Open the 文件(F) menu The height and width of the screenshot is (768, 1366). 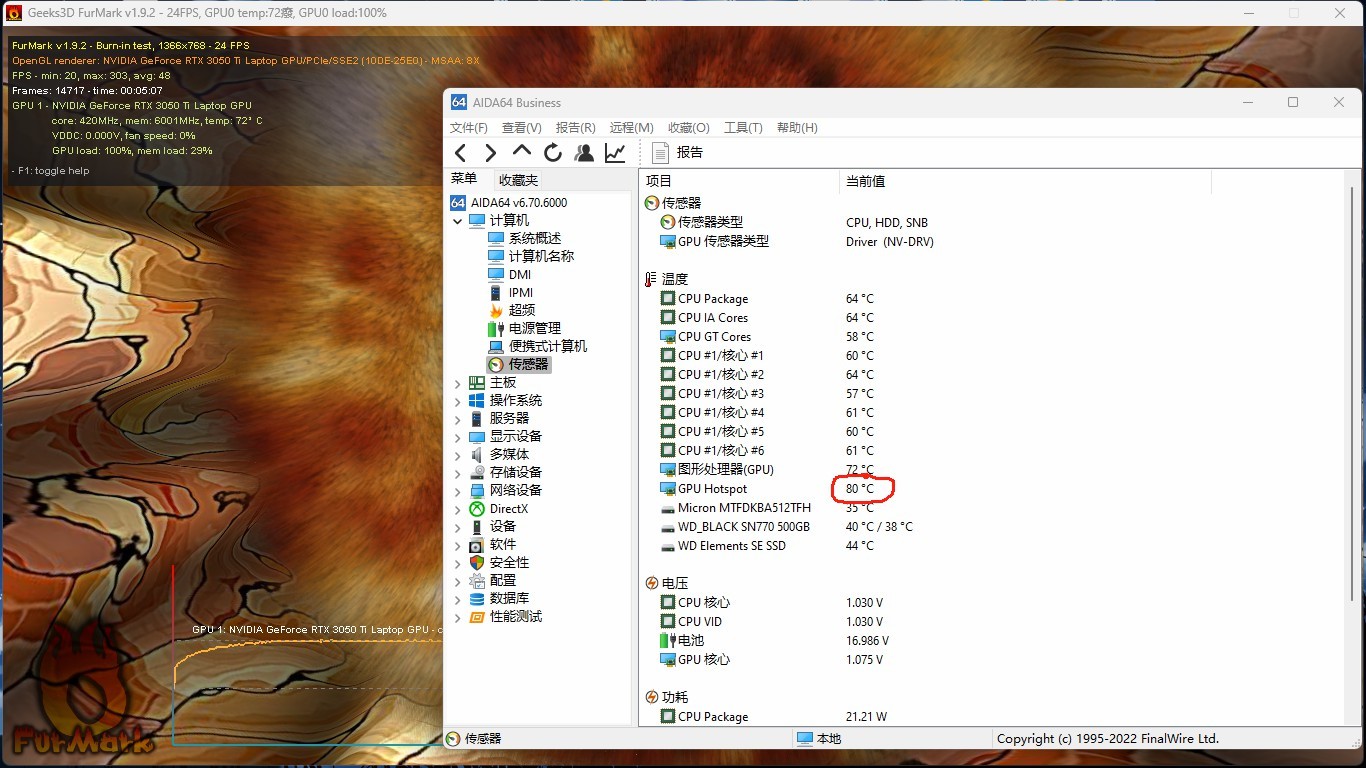click(469, 127)
